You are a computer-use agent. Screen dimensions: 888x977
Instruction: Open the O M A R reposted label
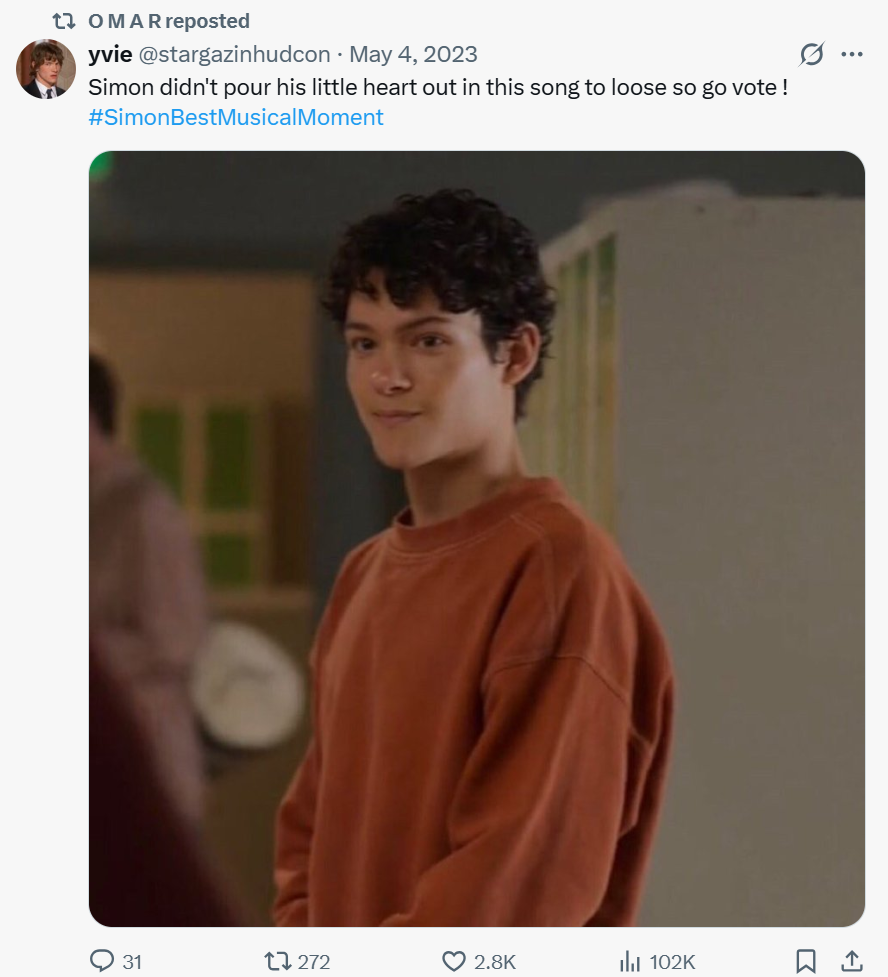(169, 21)
